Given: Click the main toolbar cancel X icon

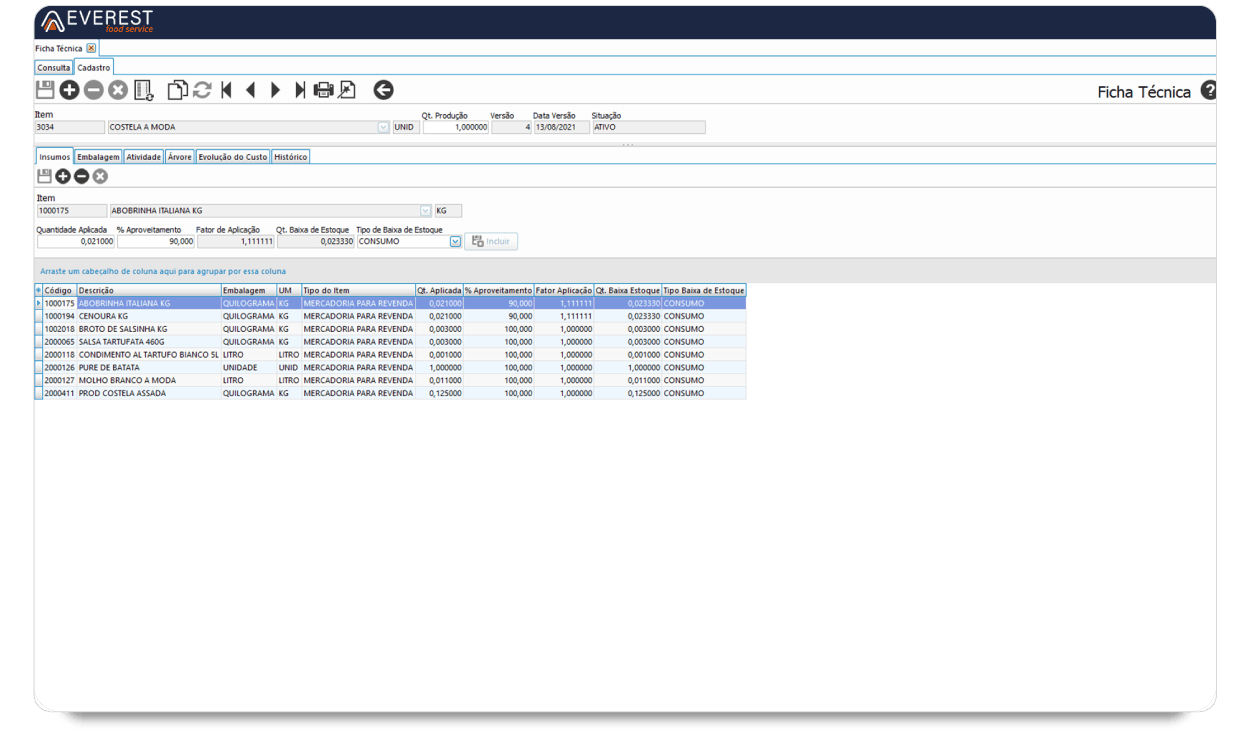Looking at the screenshot, I should pyautogui.click(x=118, y=90).
